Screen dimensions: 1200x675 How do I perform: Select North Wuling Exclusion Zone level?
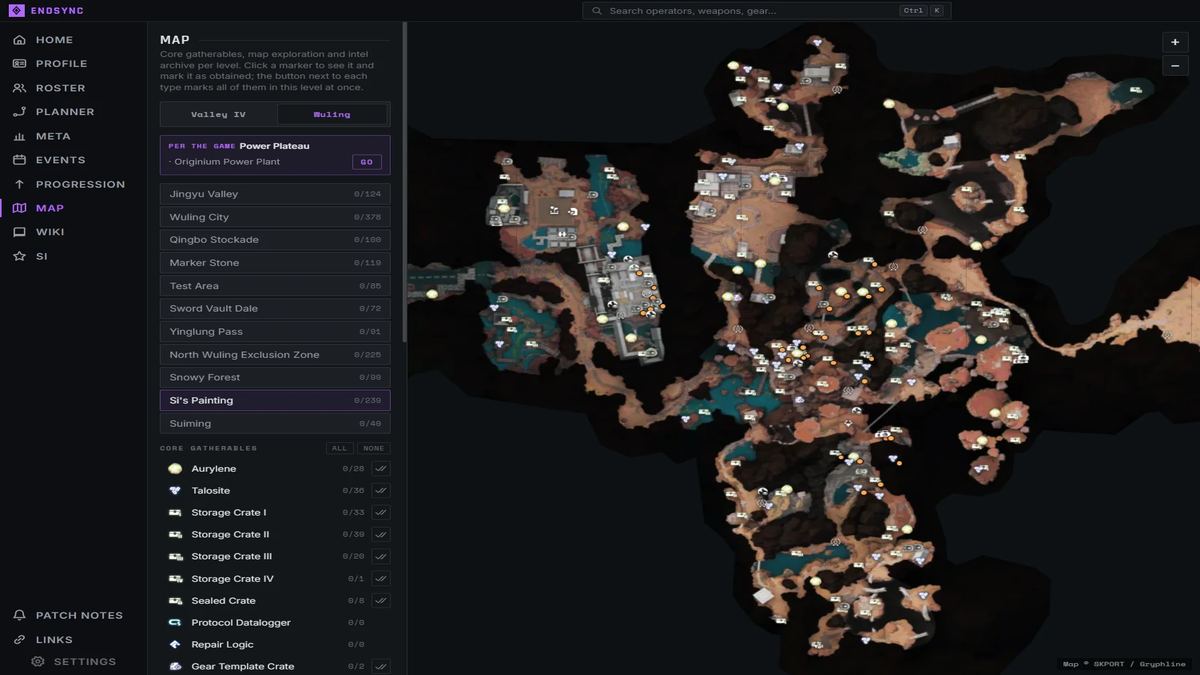coord(275,355)
